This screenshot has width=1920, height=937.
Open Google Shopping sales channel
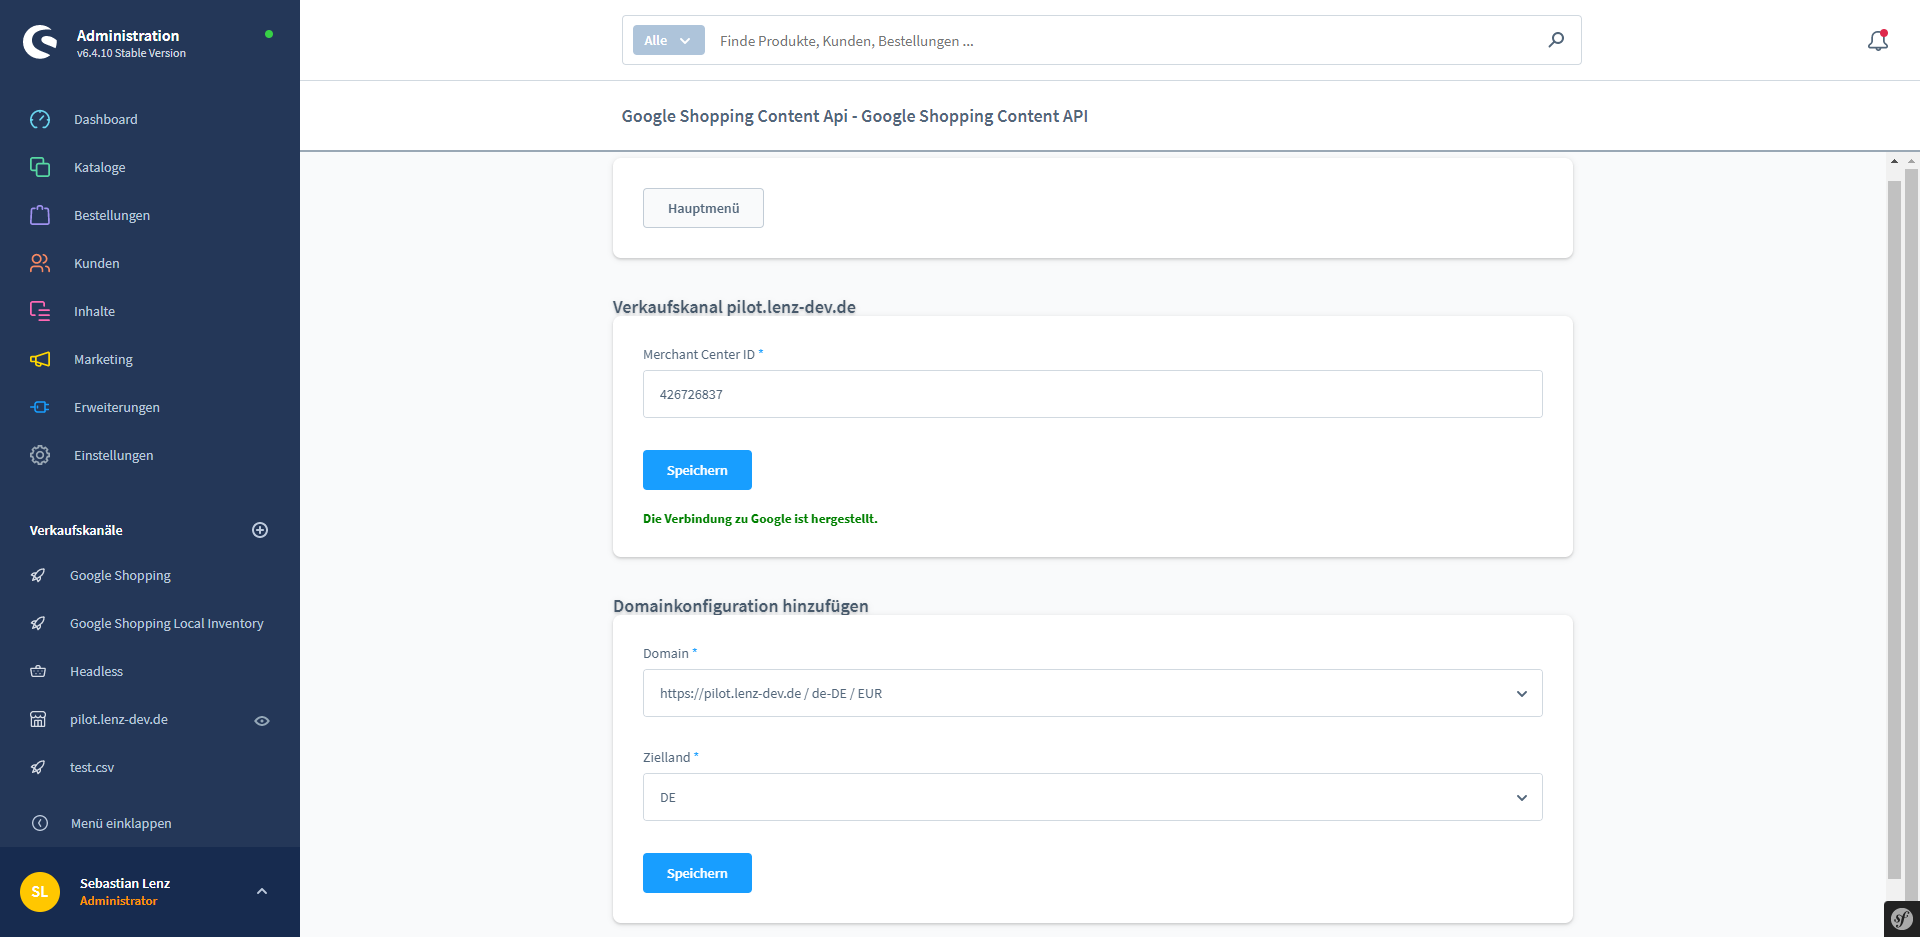click(x=120, y=575)
